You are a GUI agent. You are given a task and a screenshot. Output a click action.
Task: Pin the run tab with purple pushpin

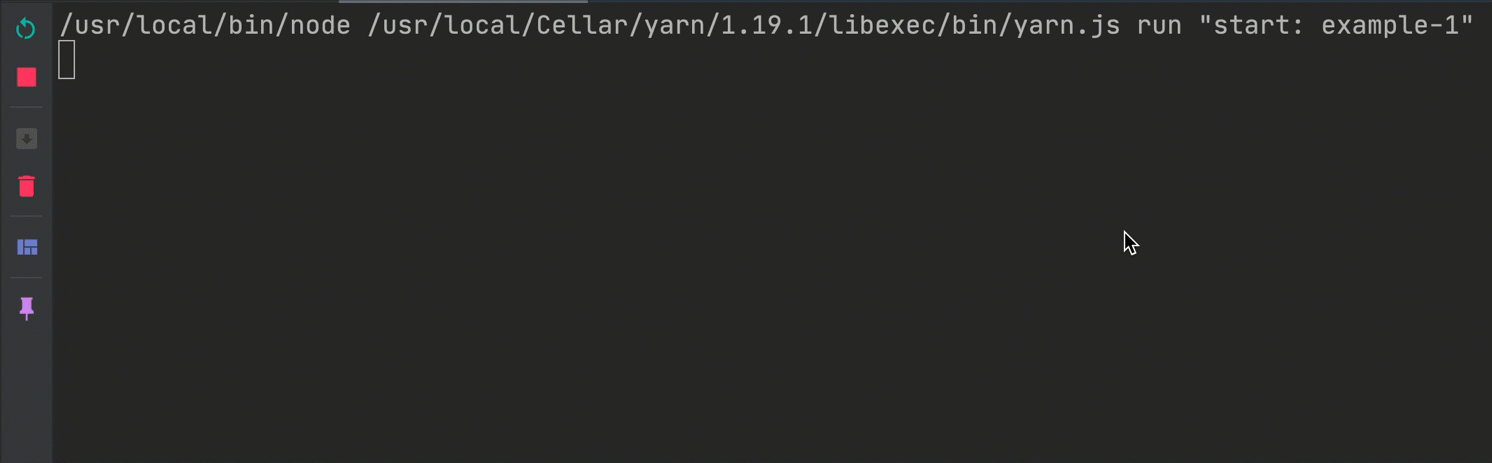[27, 309]
